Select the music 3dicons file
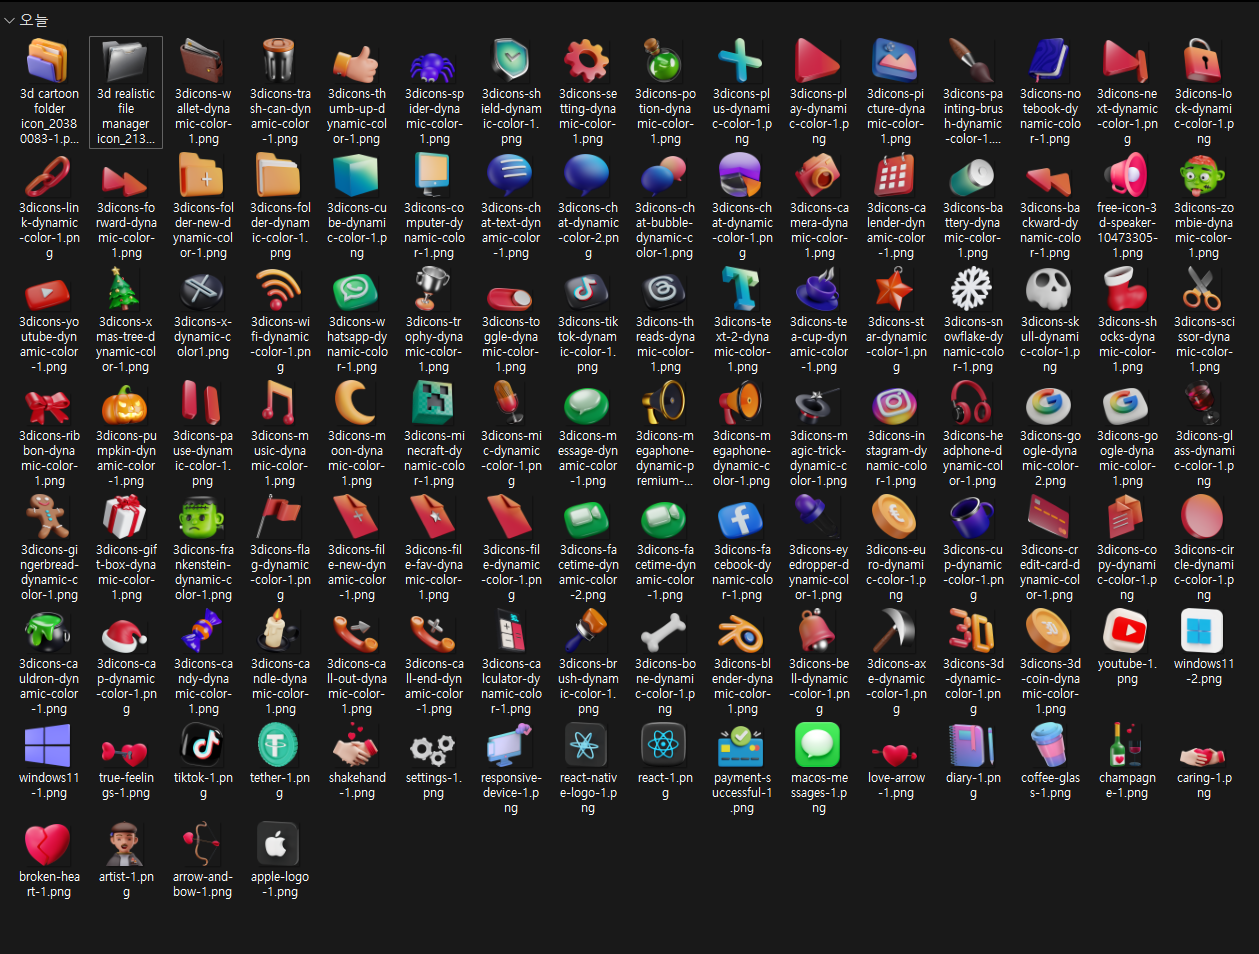This screenshot has height=954, width=1259. tap(280, 434)
